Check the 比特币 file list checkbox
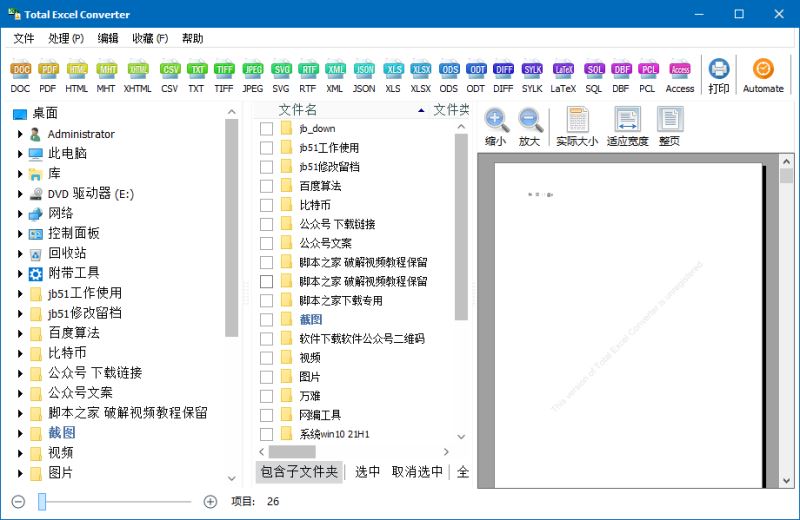Image resolution: width=800 pixels, height=520 pixels. (266, 205)
